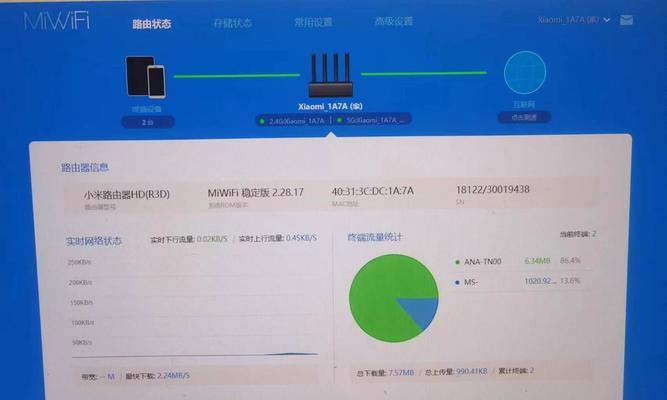Open the mail envelope messages icon
Screen dimensions: 667x400
click(626, 20)
